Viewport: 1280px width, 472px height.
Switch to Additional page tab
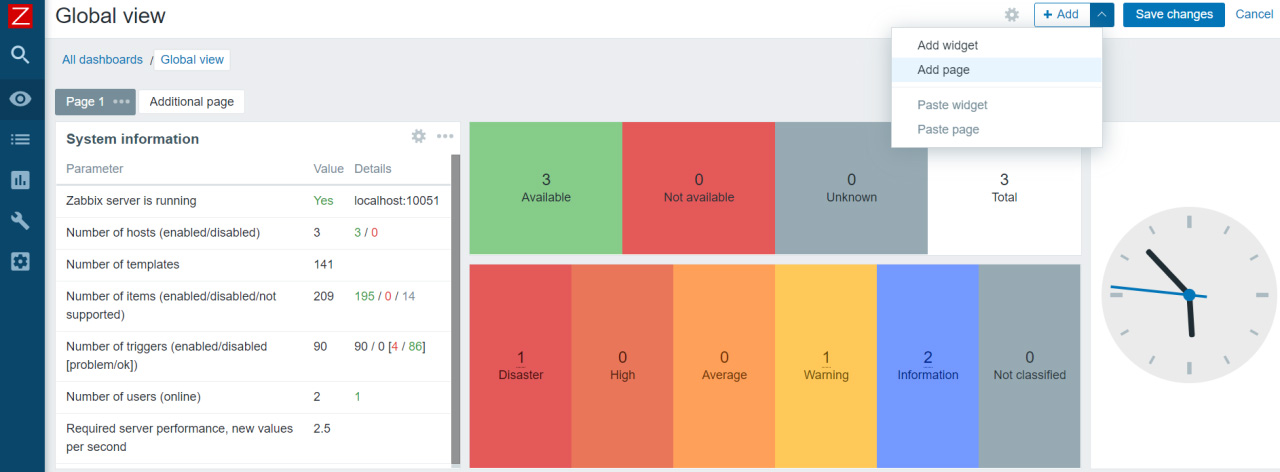coord(192,102)
